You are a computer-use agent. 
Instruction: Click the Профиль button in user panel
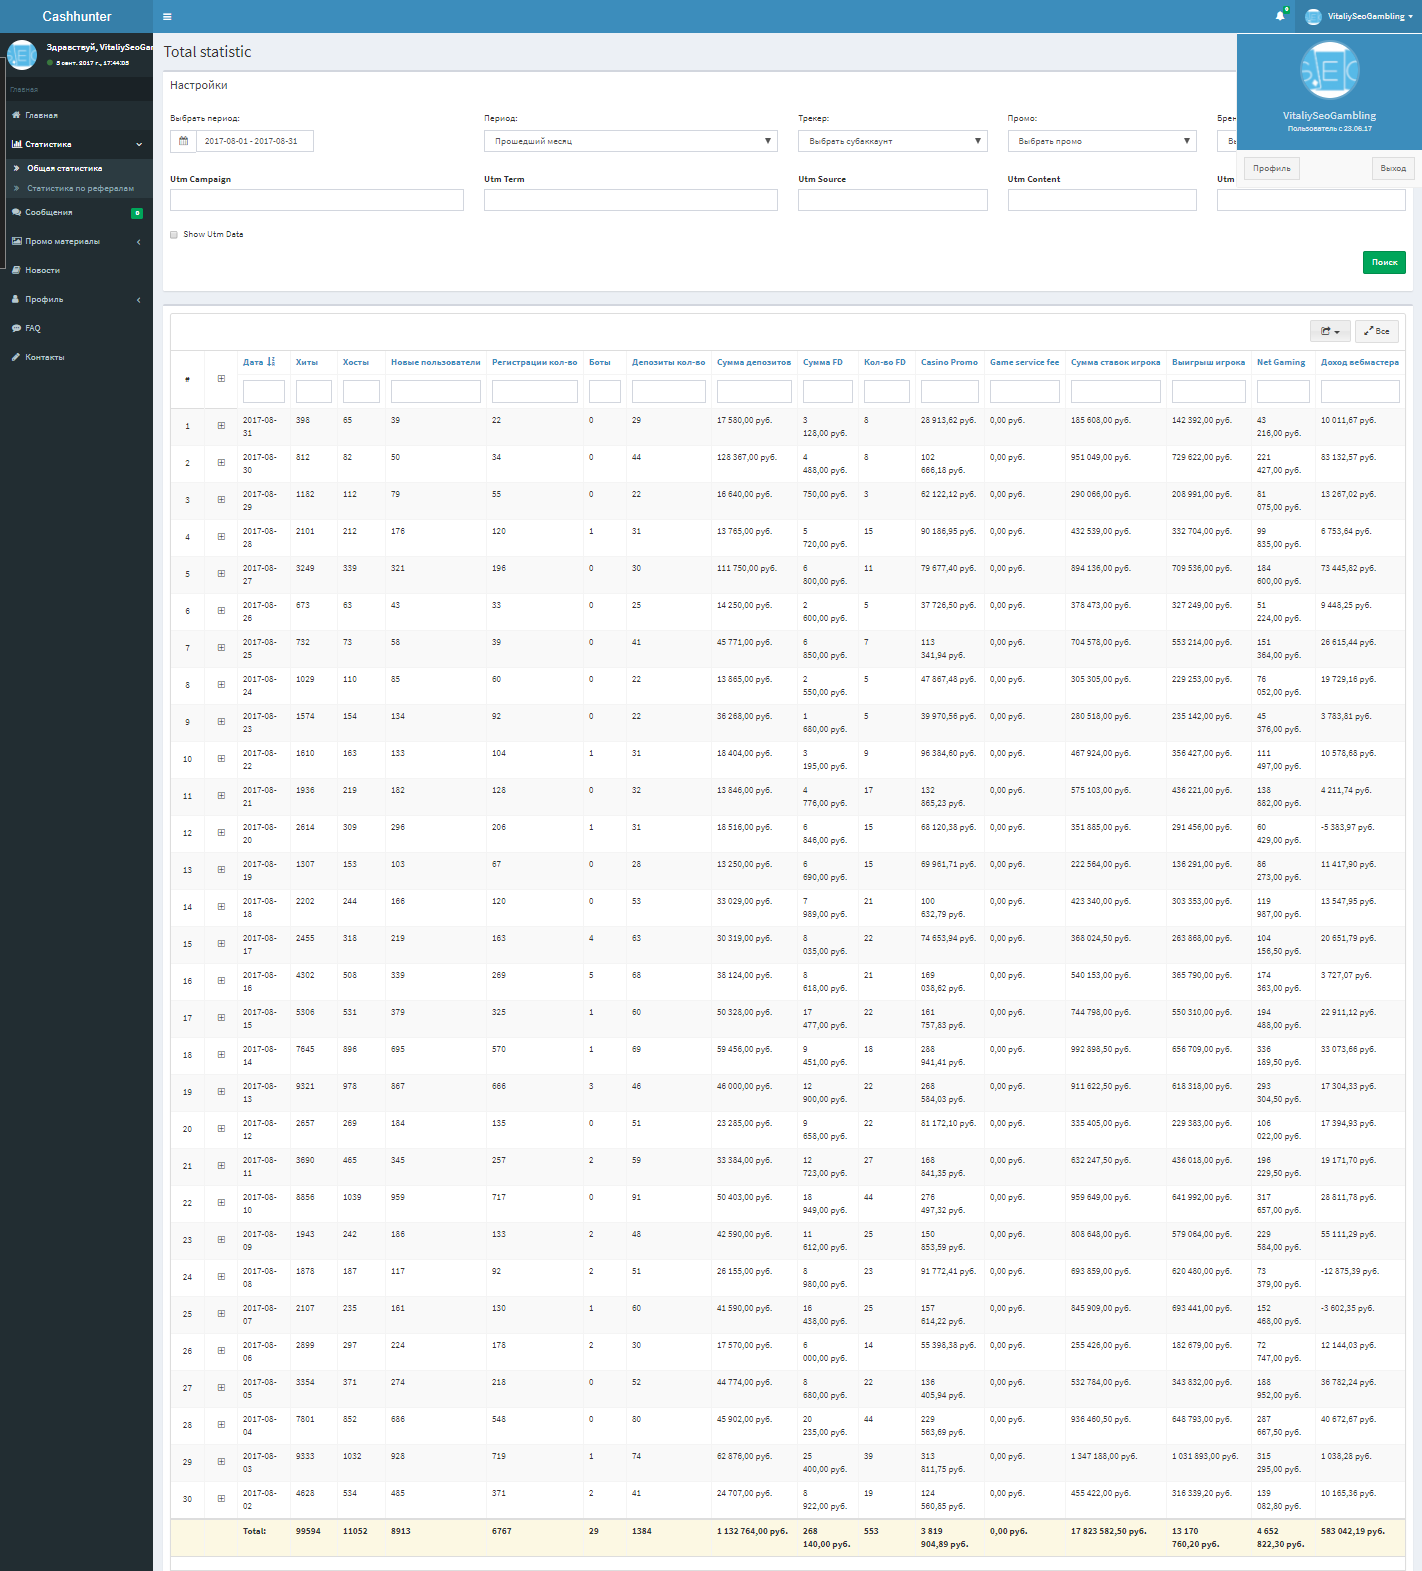click(1271, 168)
